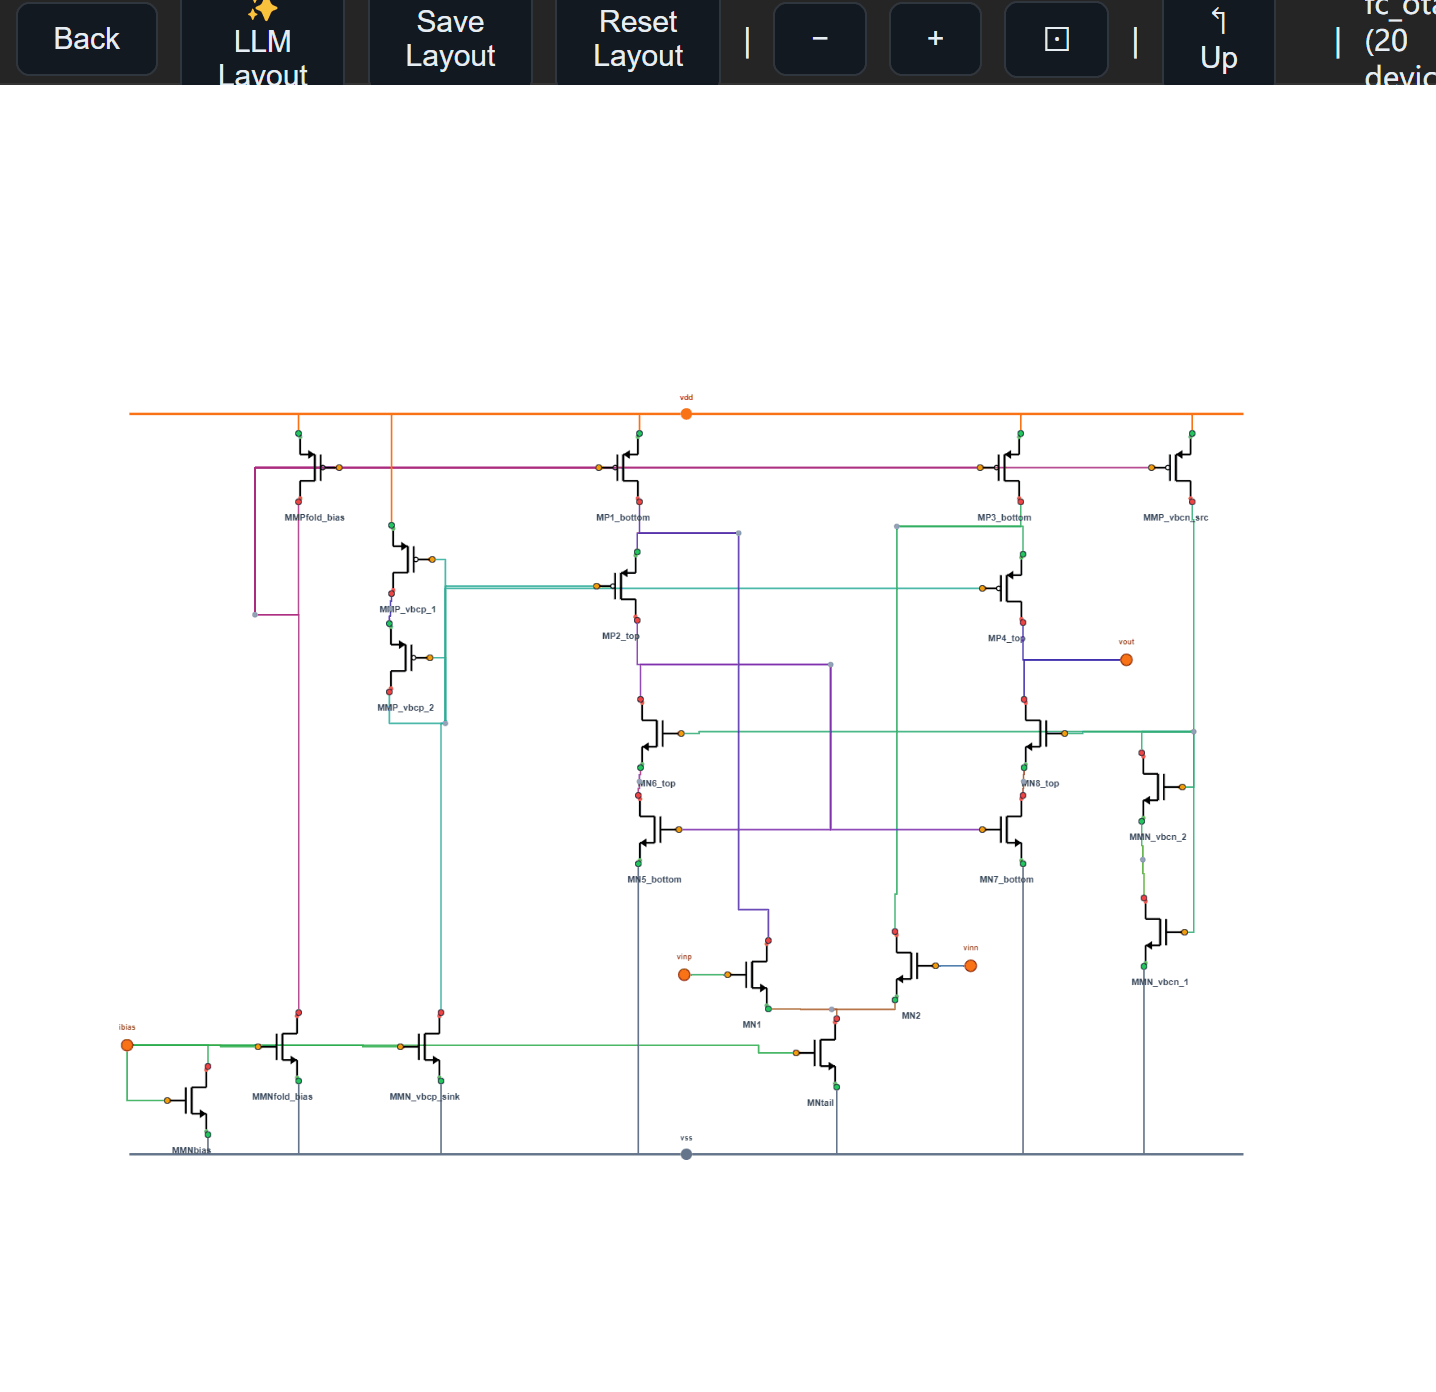Viewport: 1436px width, 1392px height.
Task: Select the vinn input pin
Action: [970, 966]
